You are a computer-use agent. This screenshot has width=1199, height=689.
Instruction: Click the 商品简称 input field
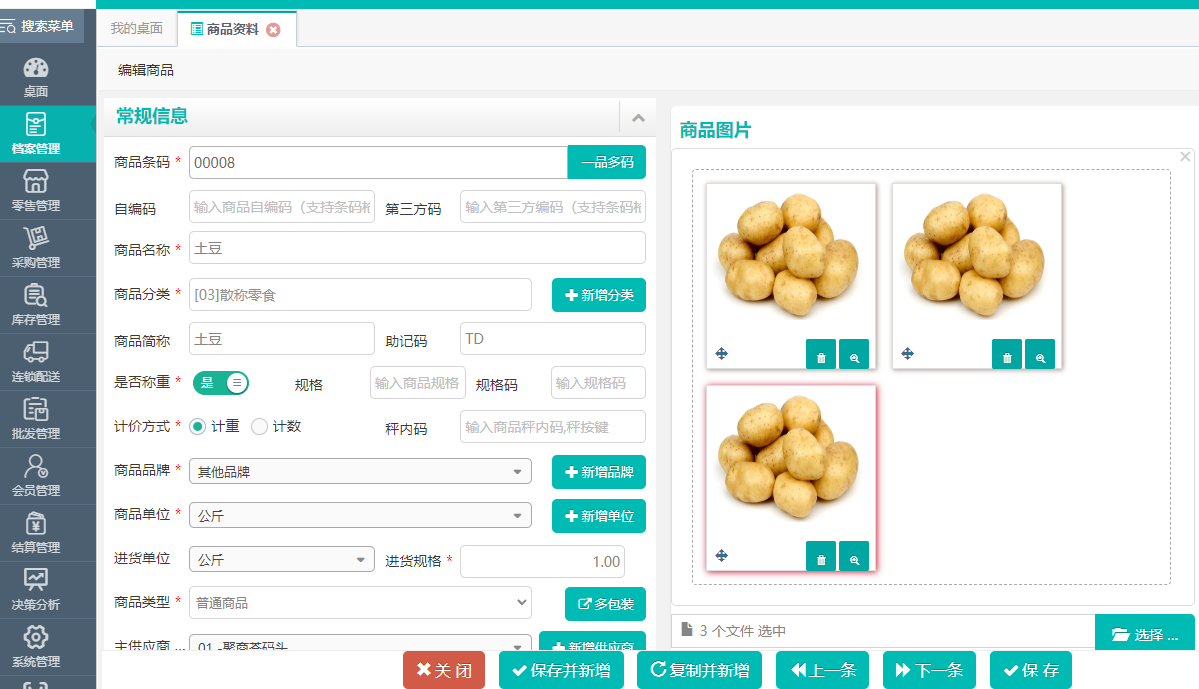281,339
